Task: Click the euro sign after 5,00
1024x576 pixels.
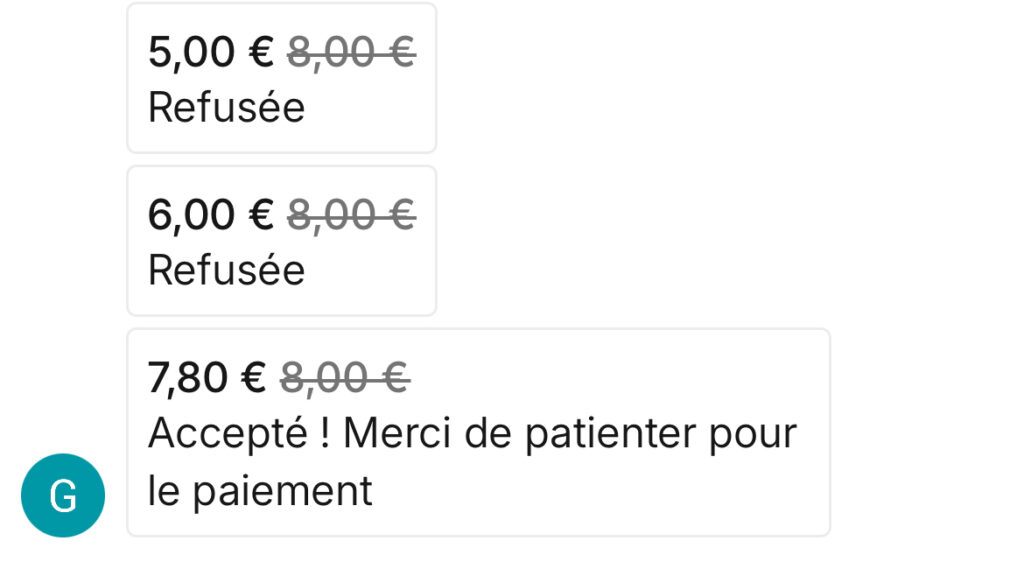Action: [x=261, y=52]
